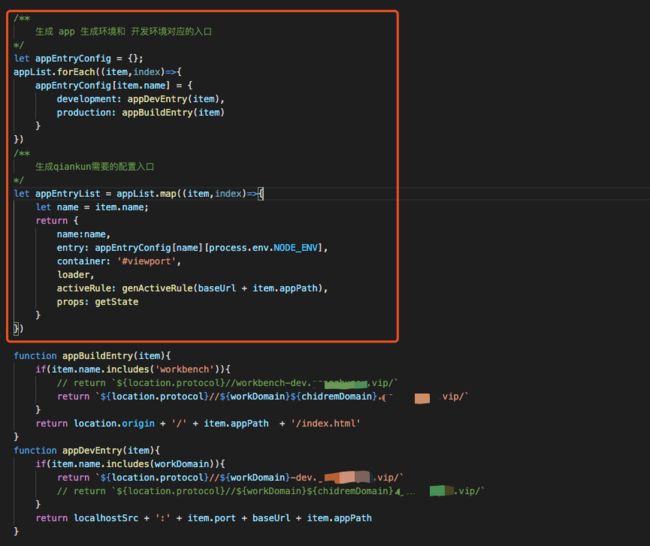Click the 'activeRule: genActiveRule' line
The width and height of the screenshot is (650, 546).
(192, 289)
